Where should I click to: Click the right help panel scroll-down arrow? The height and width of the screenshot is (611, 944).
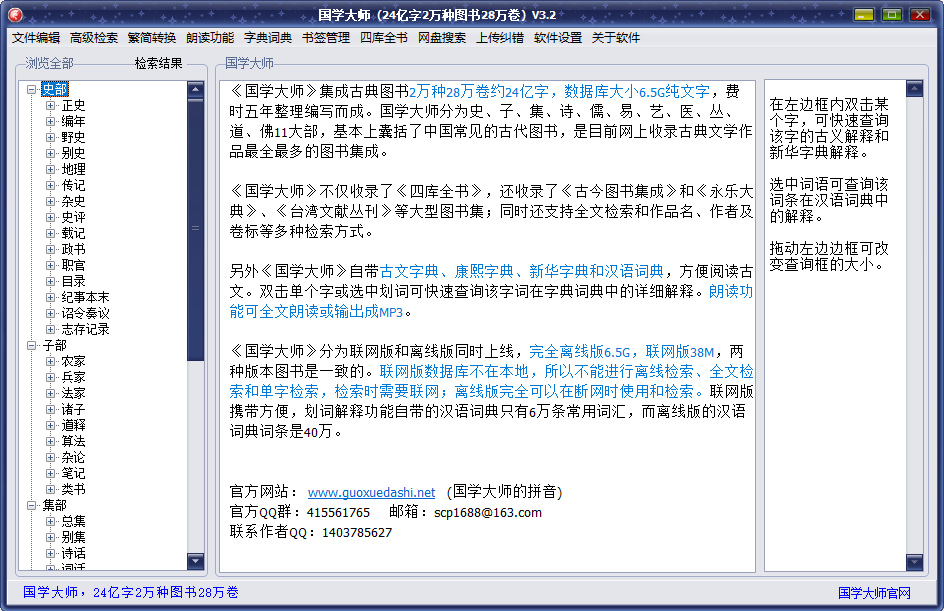914,562
